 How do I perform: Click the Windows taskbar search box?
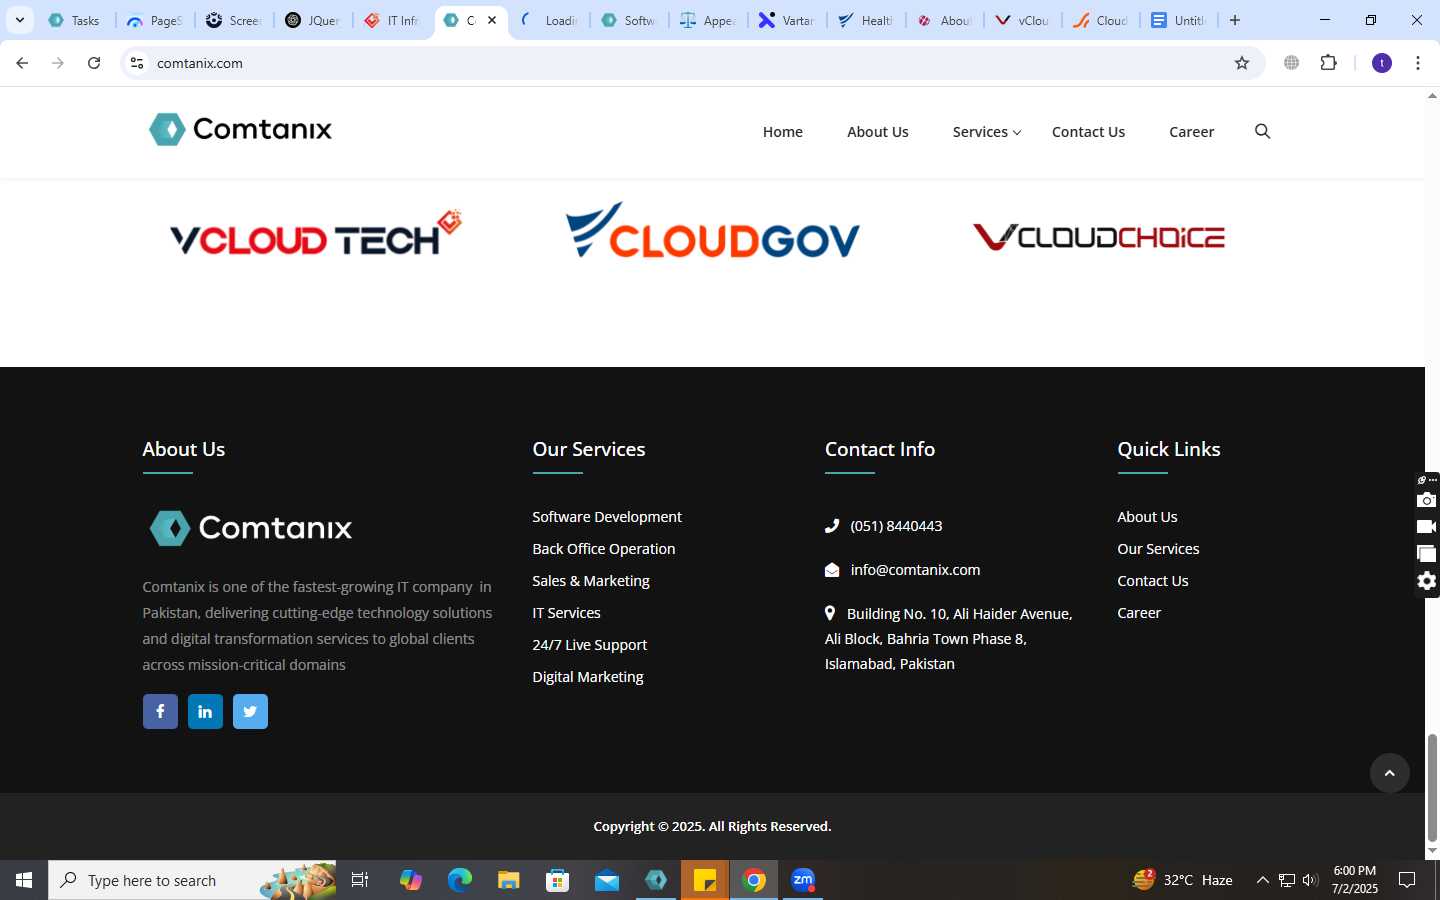pos(193,880)
